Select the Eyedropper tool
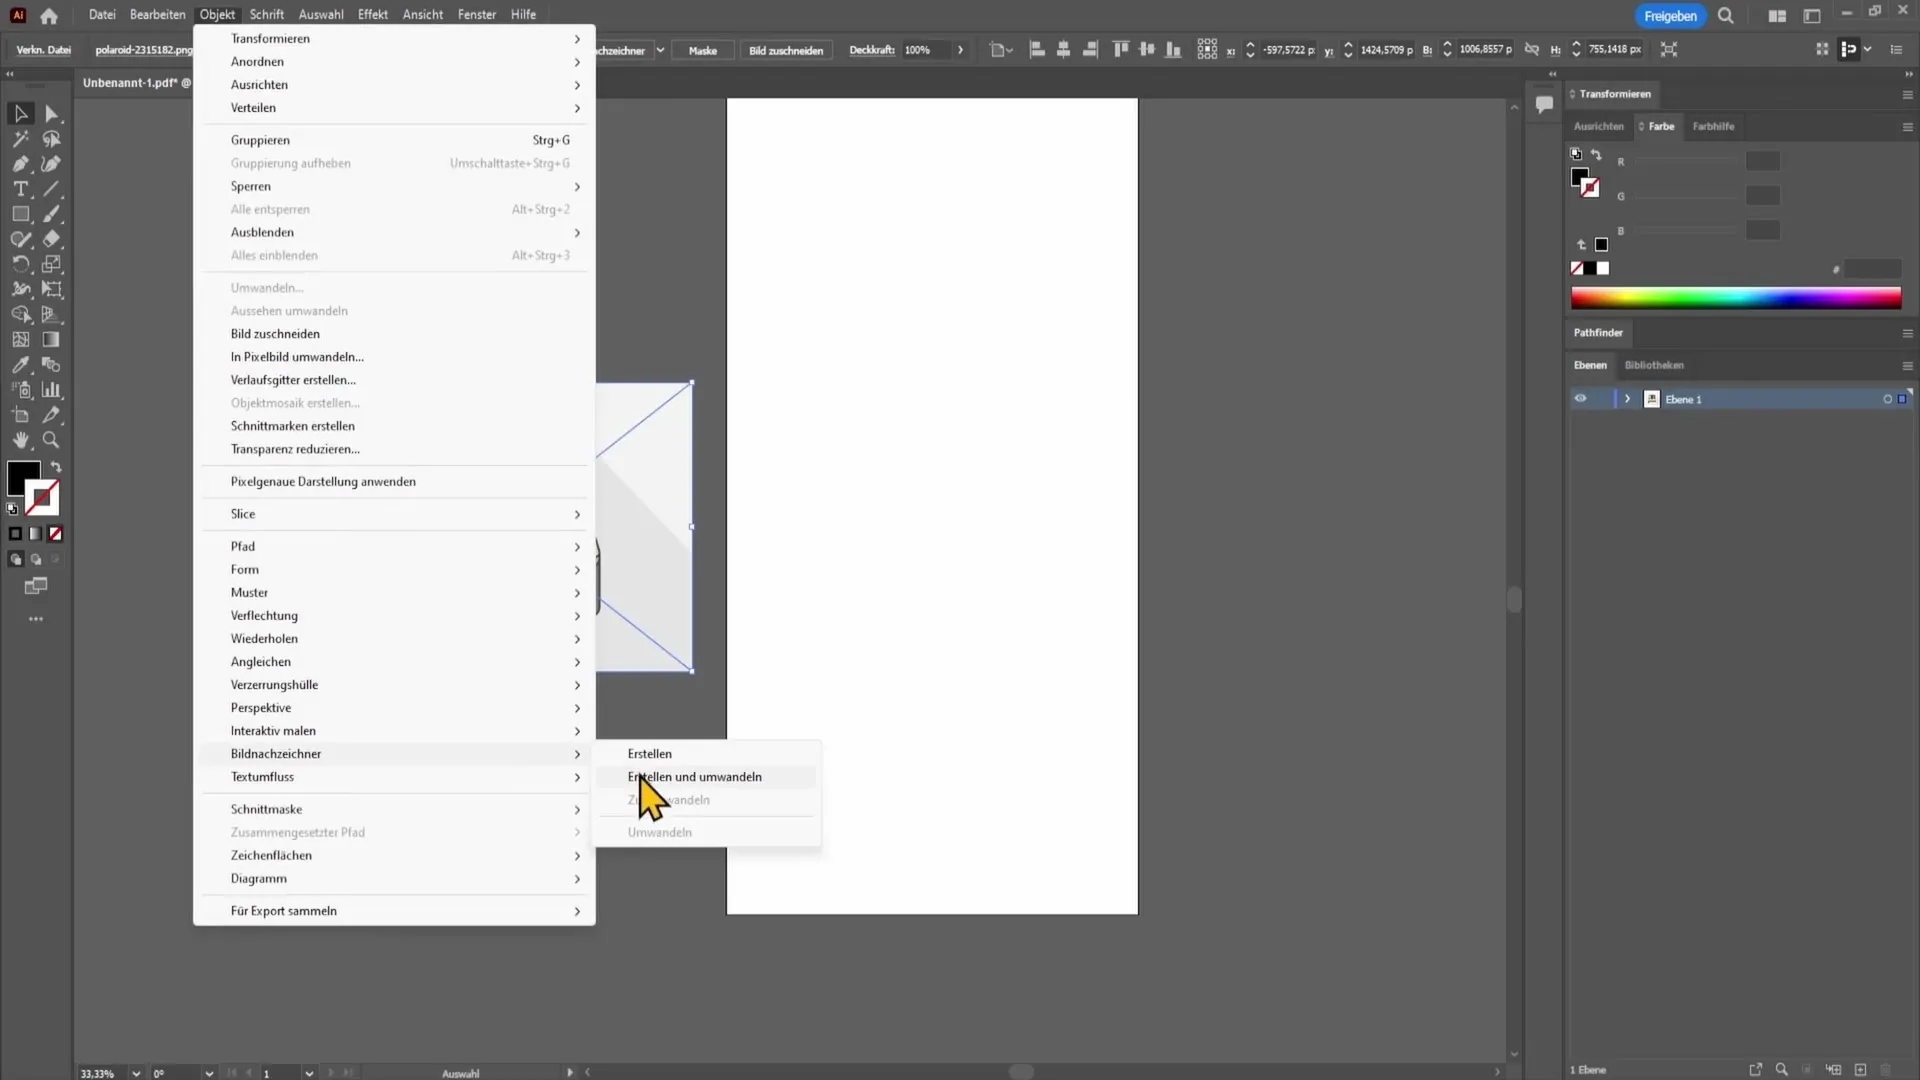1920x1080 pixels. click(21, 365)
